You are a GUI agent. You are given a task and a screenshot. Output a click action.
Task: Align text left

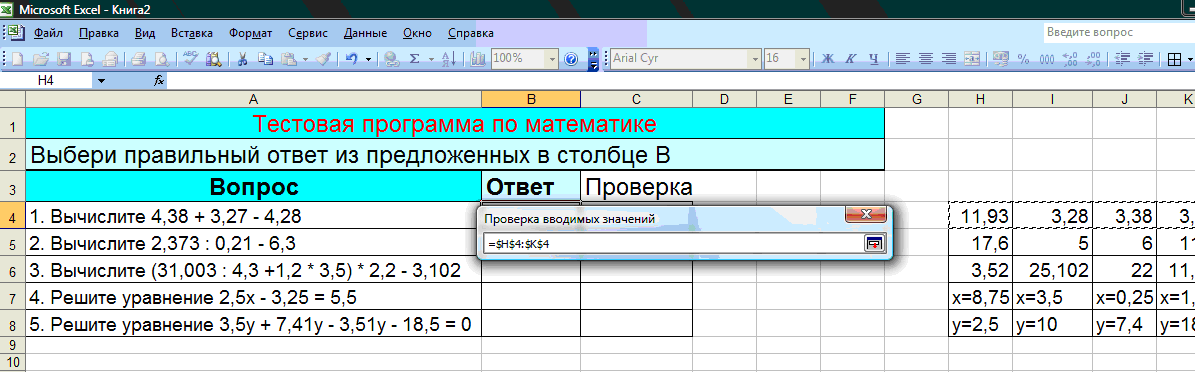(x=903, y=59)
